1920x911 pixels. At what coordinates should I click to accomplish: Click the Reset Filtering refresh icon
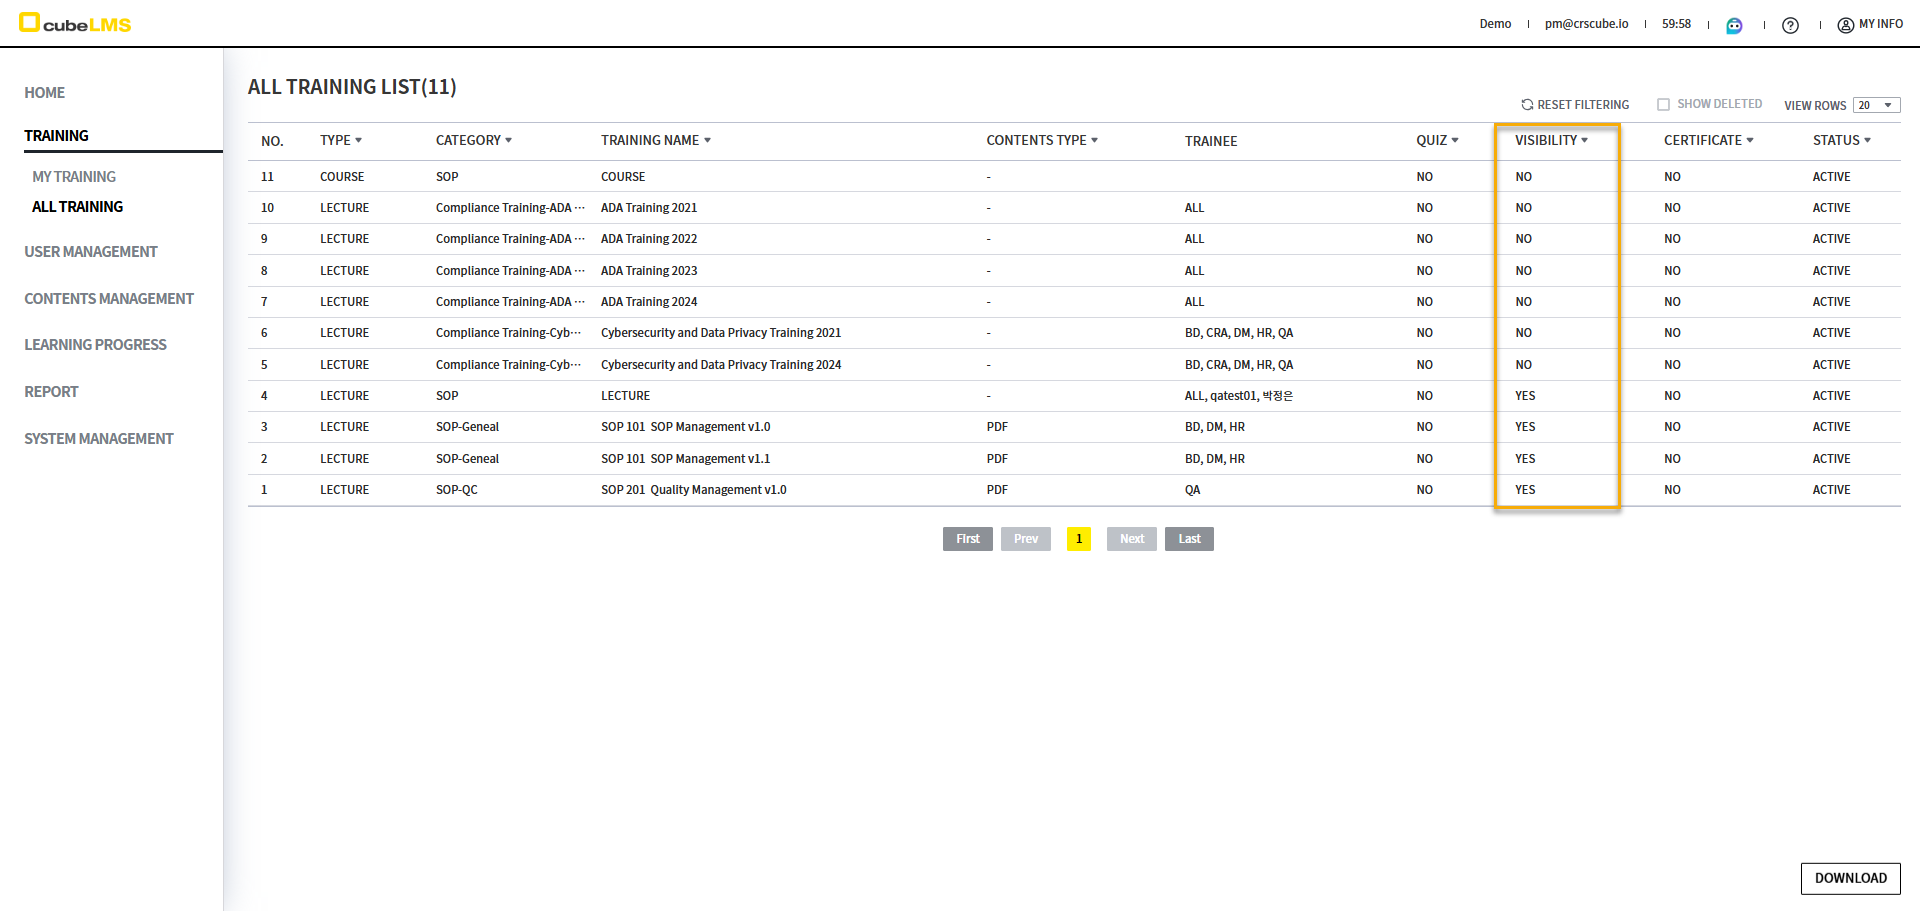[1527, 105]
